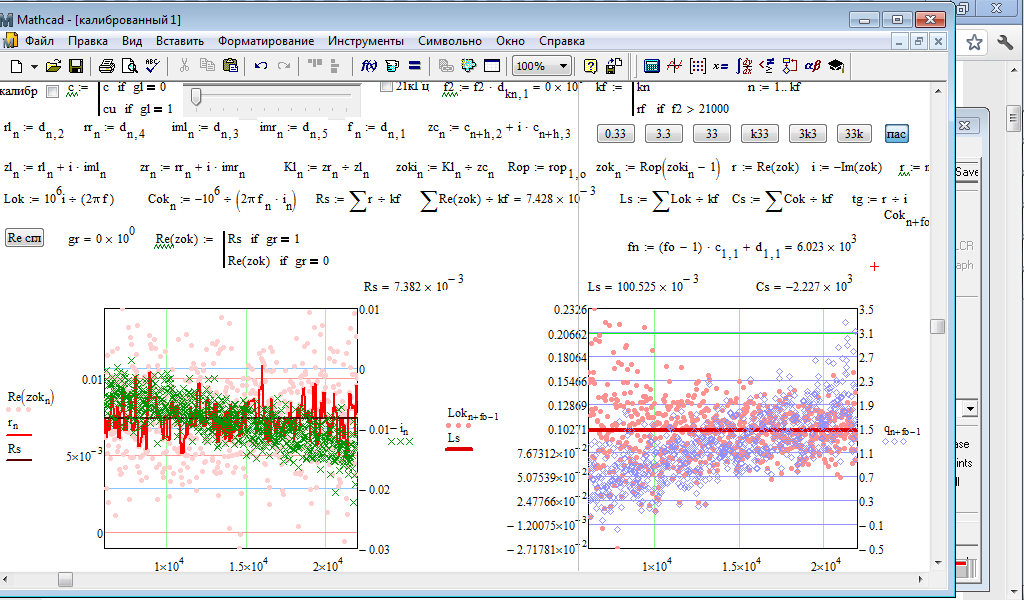Viewport: 1024px width, 600px height.
Task: Select the Rs = 7.382 × 10⁻³ result
Action: (x=415, y=285)
